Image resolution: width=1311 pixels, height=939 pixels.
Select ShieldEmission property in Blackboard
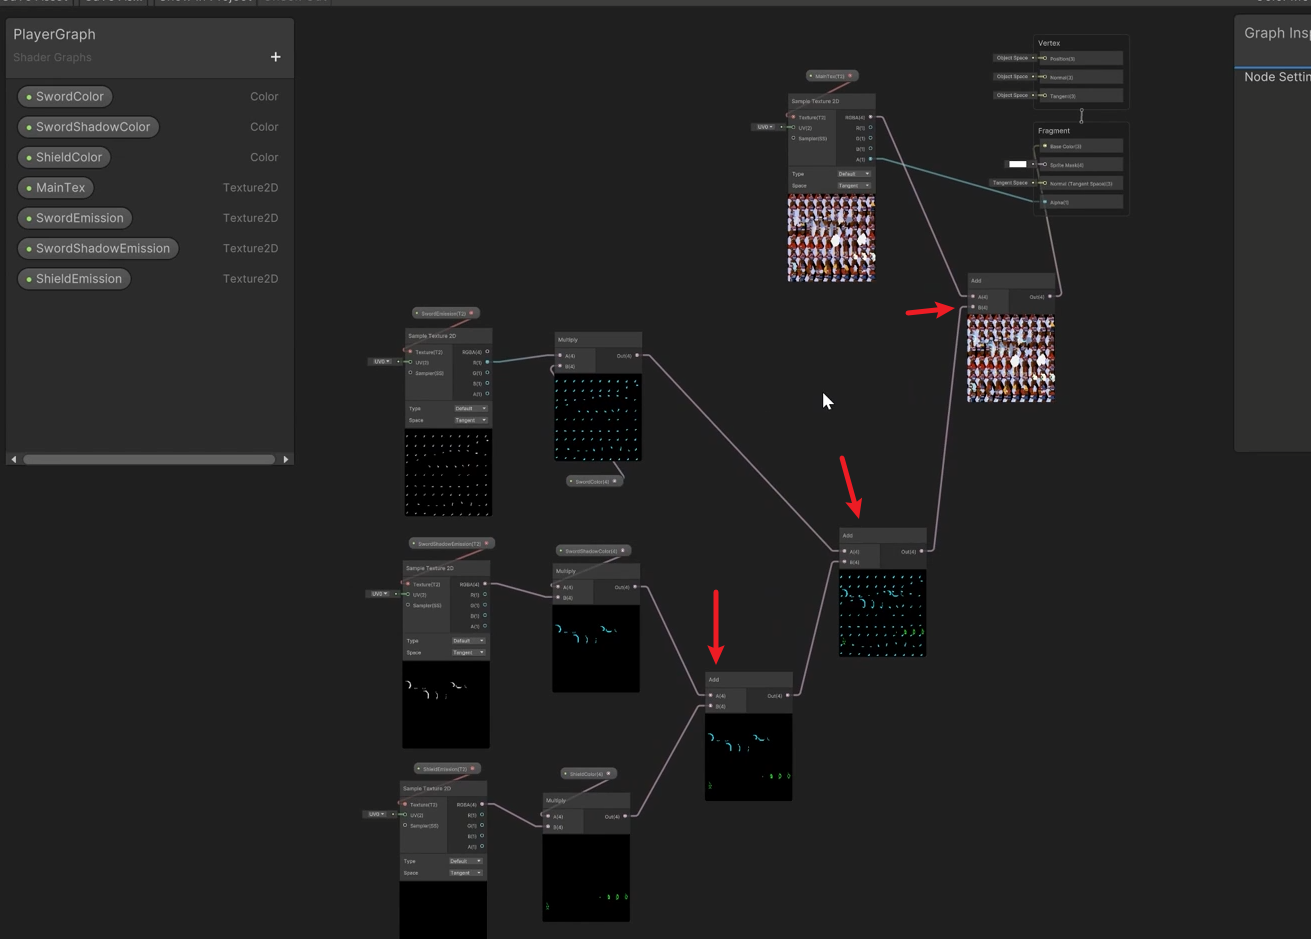(x=74, y=279)
